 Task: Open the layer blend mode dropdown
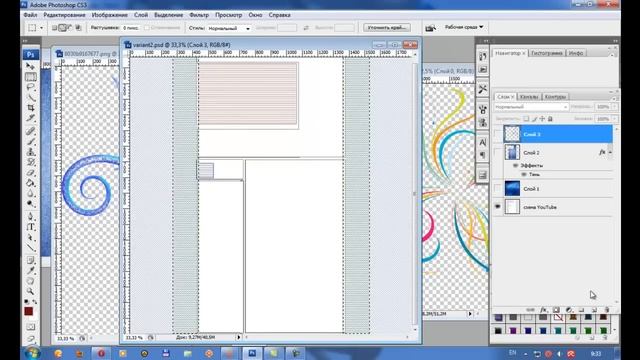[531, 107]
